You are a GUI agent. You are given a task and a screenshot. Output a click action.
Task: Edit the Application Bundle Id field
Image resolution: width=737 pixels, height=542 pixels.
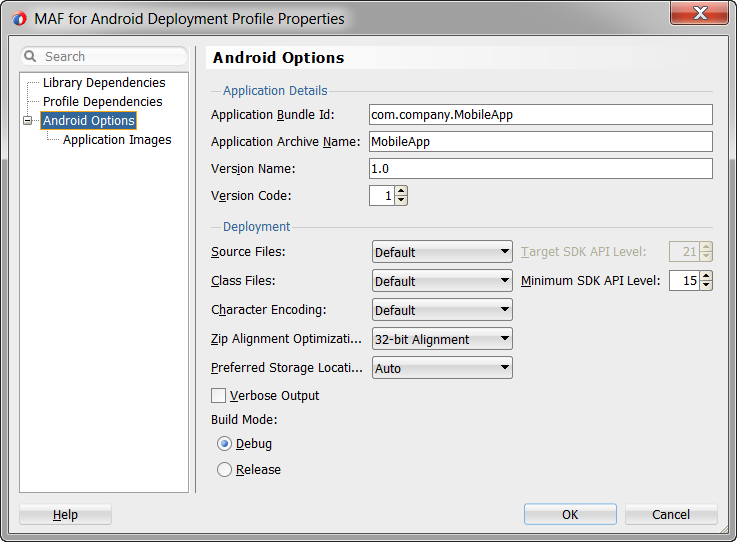click(541, 115)
